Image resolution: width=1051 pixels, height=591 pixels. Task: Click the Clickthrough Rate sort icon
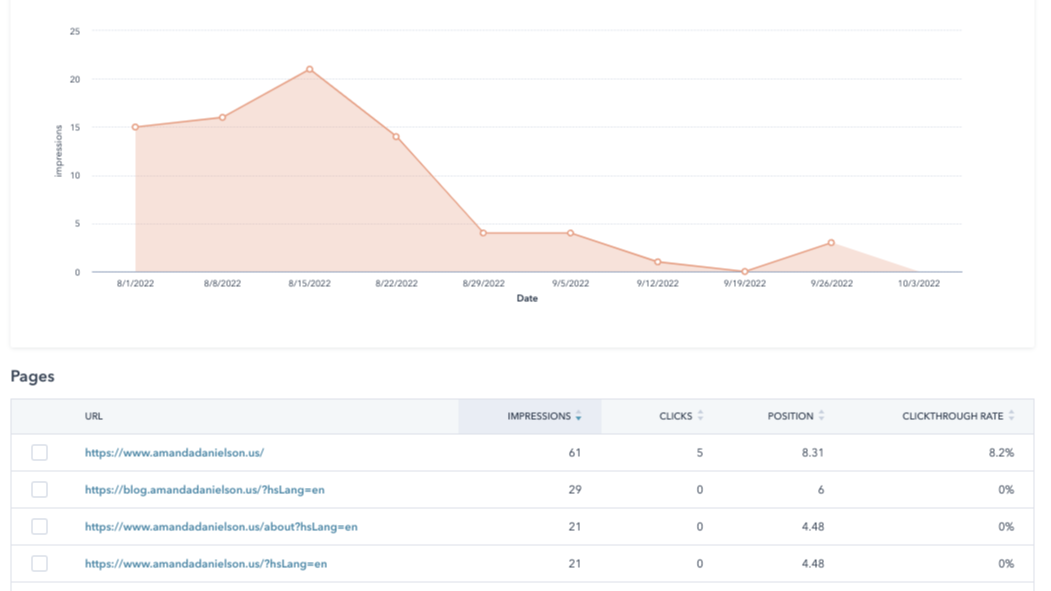(x=1012, y=416)
